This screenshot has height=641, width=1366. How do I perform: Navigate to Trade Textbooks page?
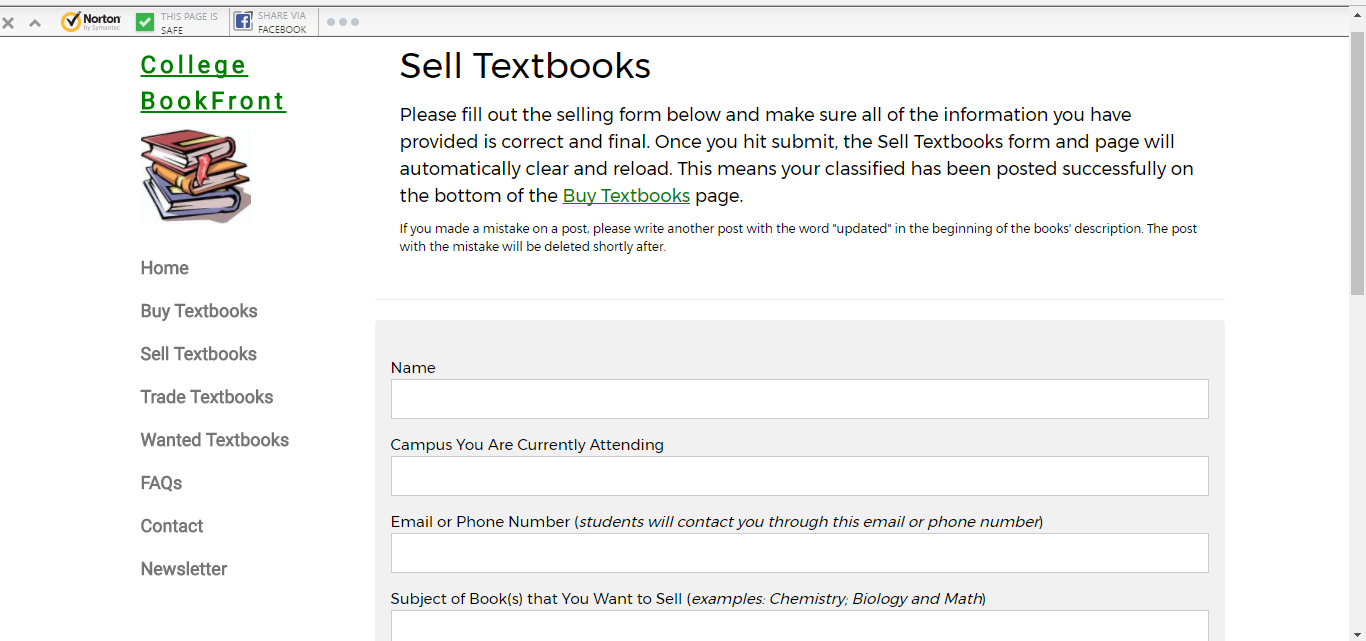(x=207, y=397)
